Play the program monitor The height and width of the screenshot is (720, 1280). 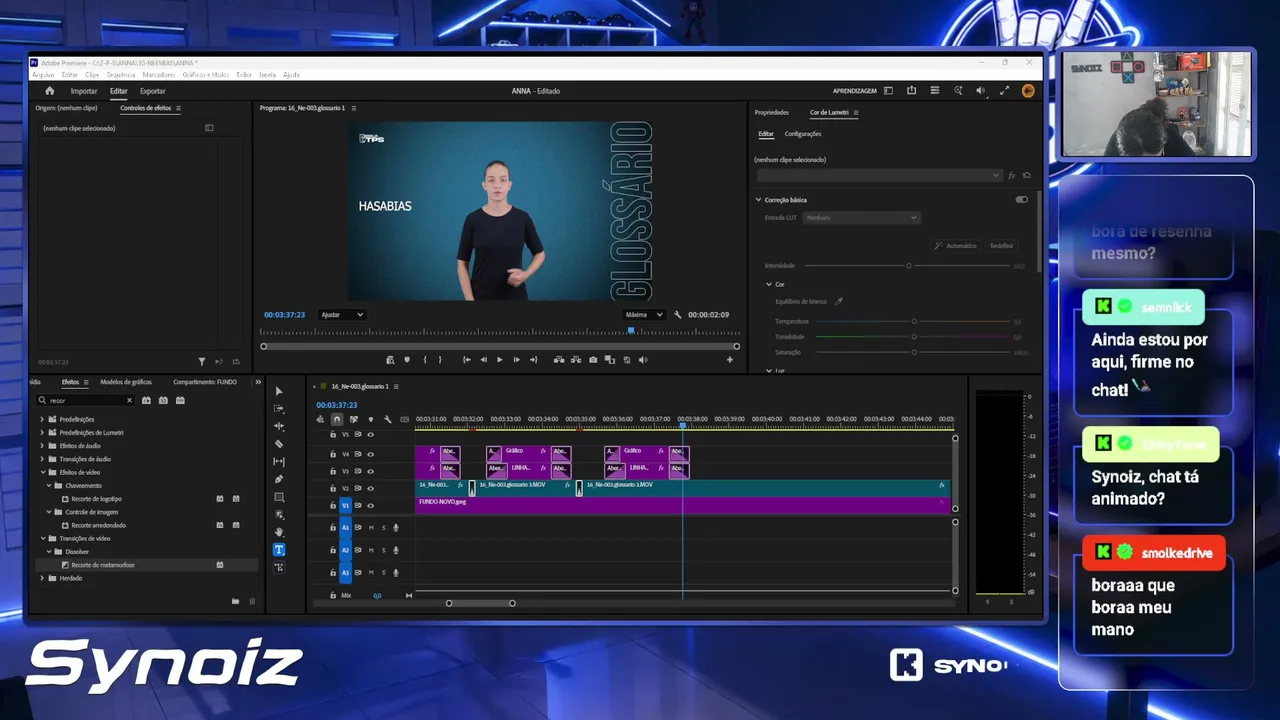(499, 360)
